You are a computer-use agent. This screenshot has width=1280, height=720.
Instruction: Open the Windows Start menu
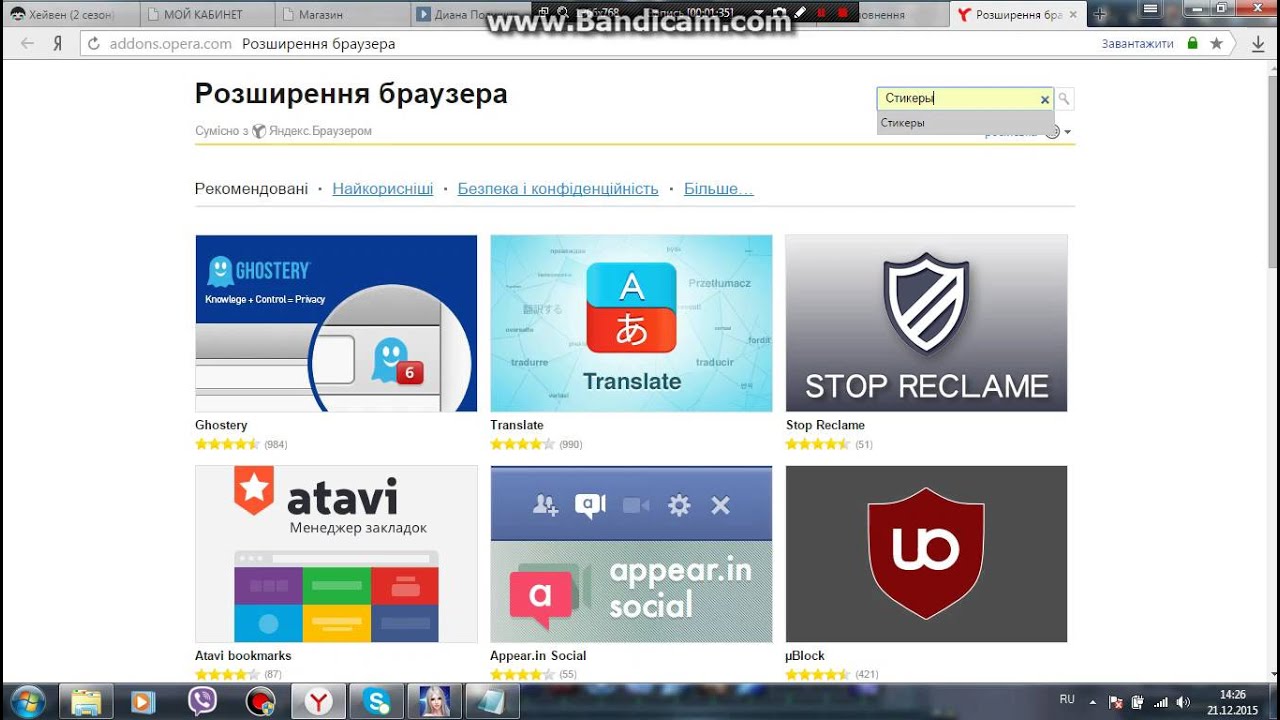[x=27, y=701]
